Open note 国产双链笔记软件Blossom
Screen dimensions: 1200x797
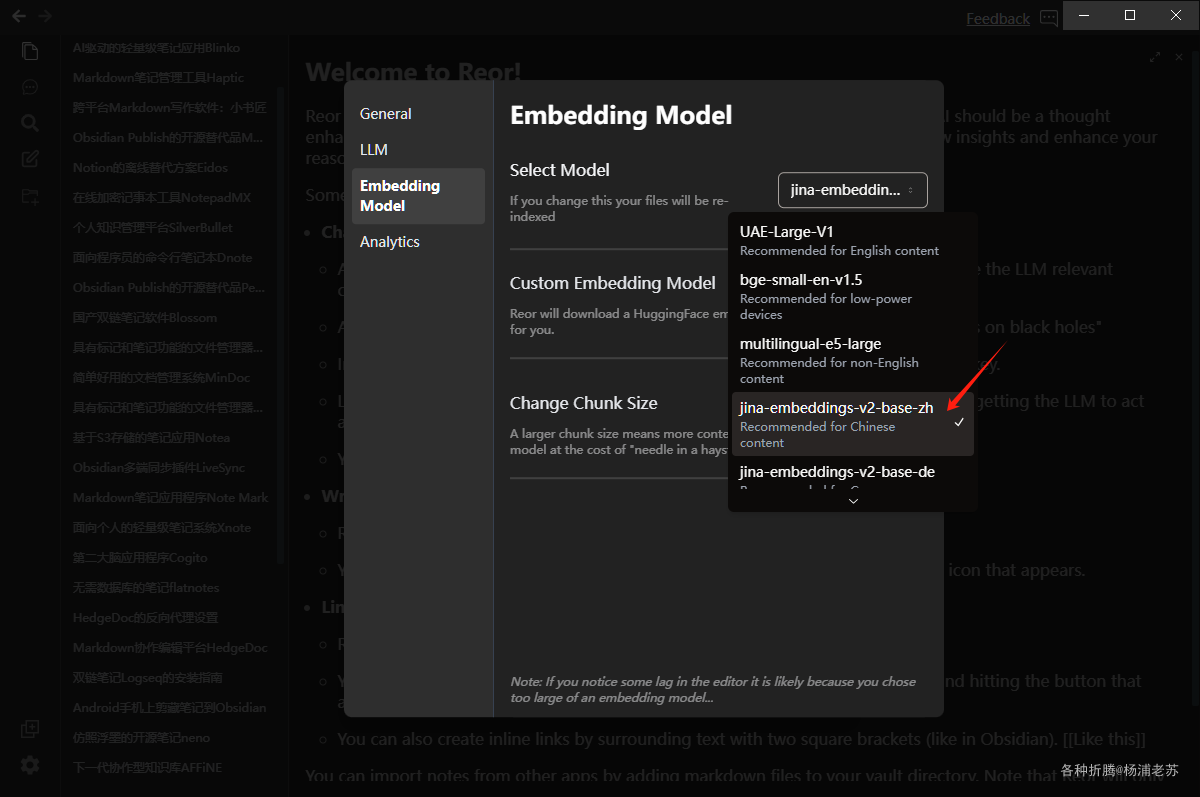point(144,318)
